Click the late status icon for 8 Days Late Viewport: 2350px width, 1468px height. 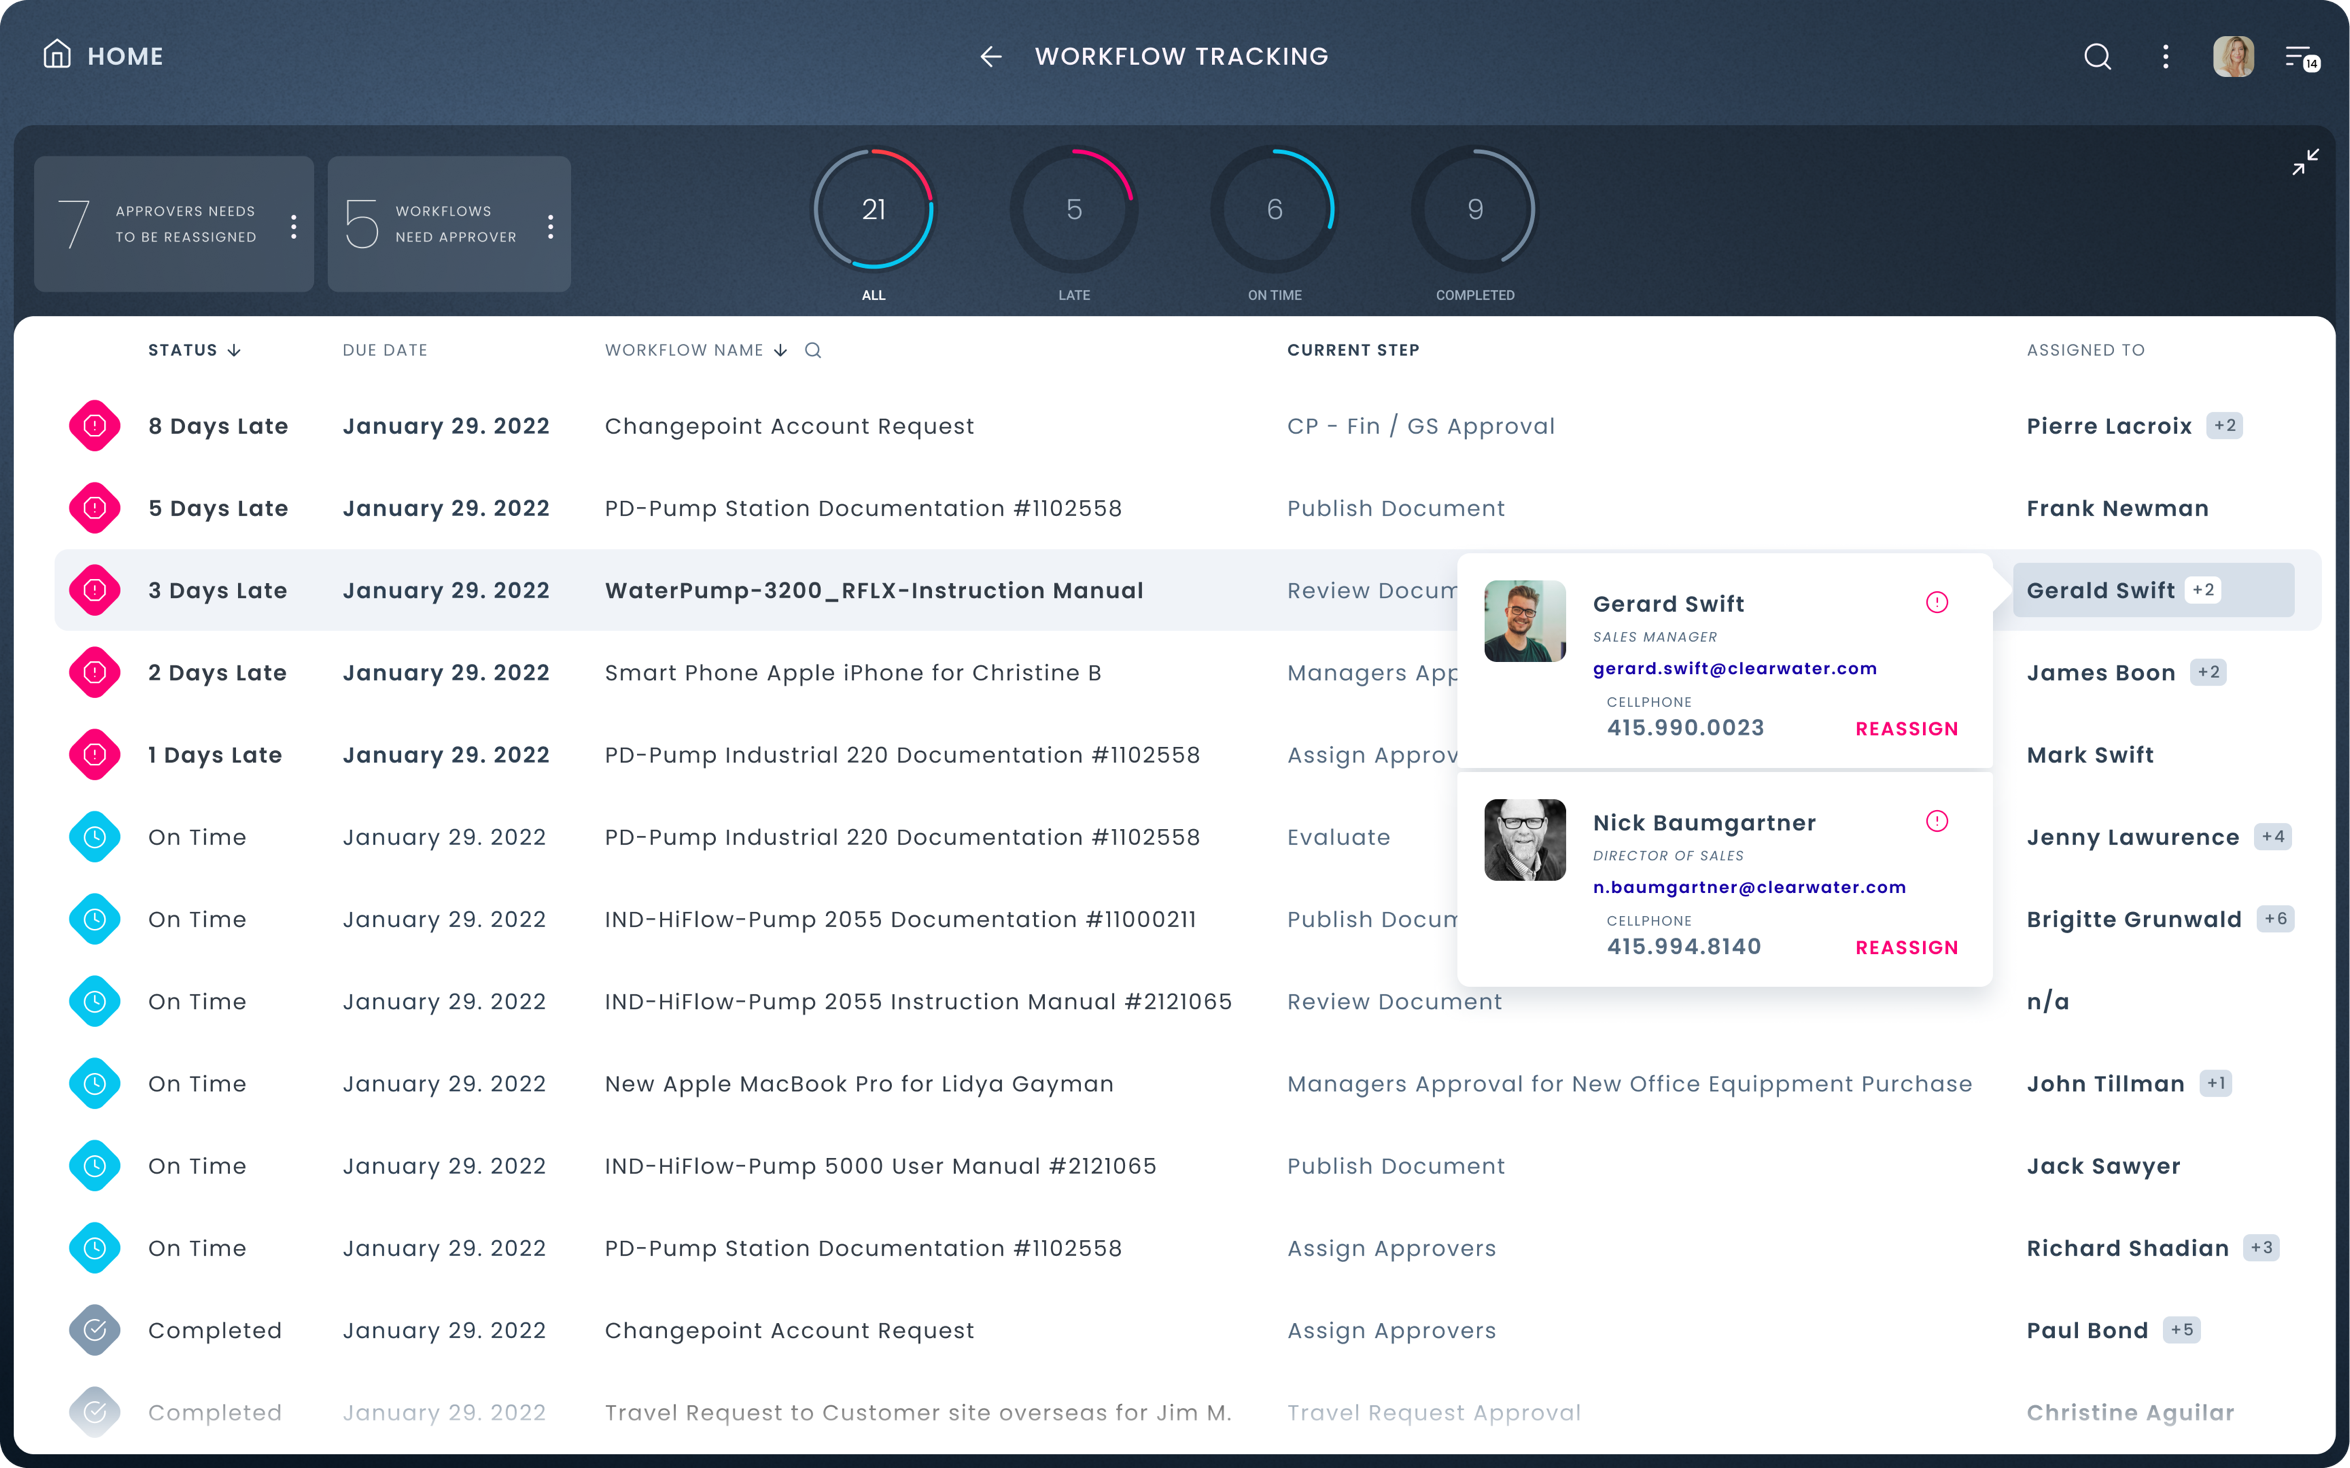pyautogui.click(x=95, y=426)
